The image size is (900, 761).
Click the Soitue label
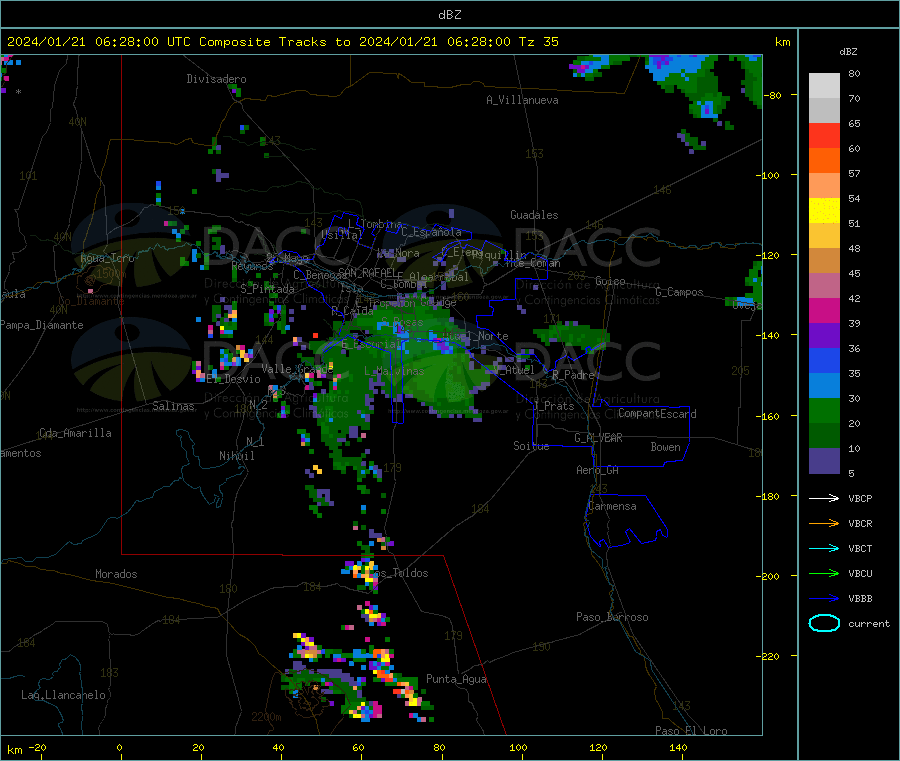point(531,446)
